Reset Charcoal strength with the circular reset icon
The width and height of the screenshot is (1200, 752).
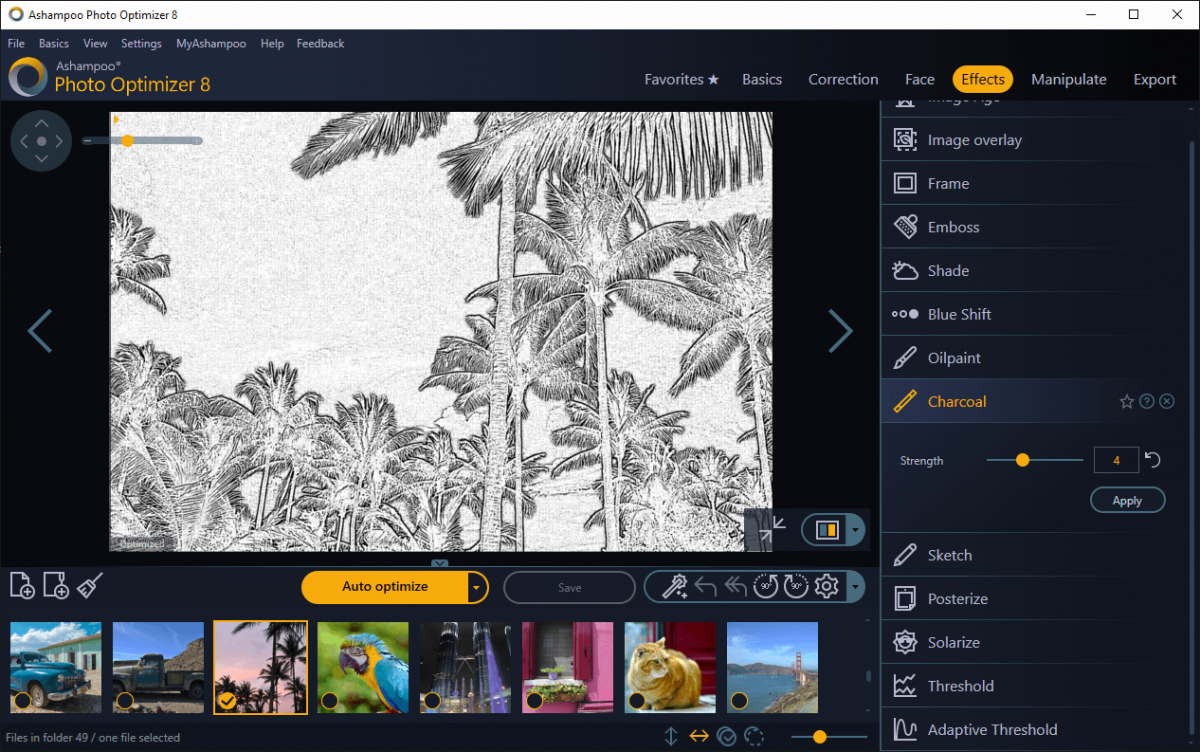pos(1152,459)
